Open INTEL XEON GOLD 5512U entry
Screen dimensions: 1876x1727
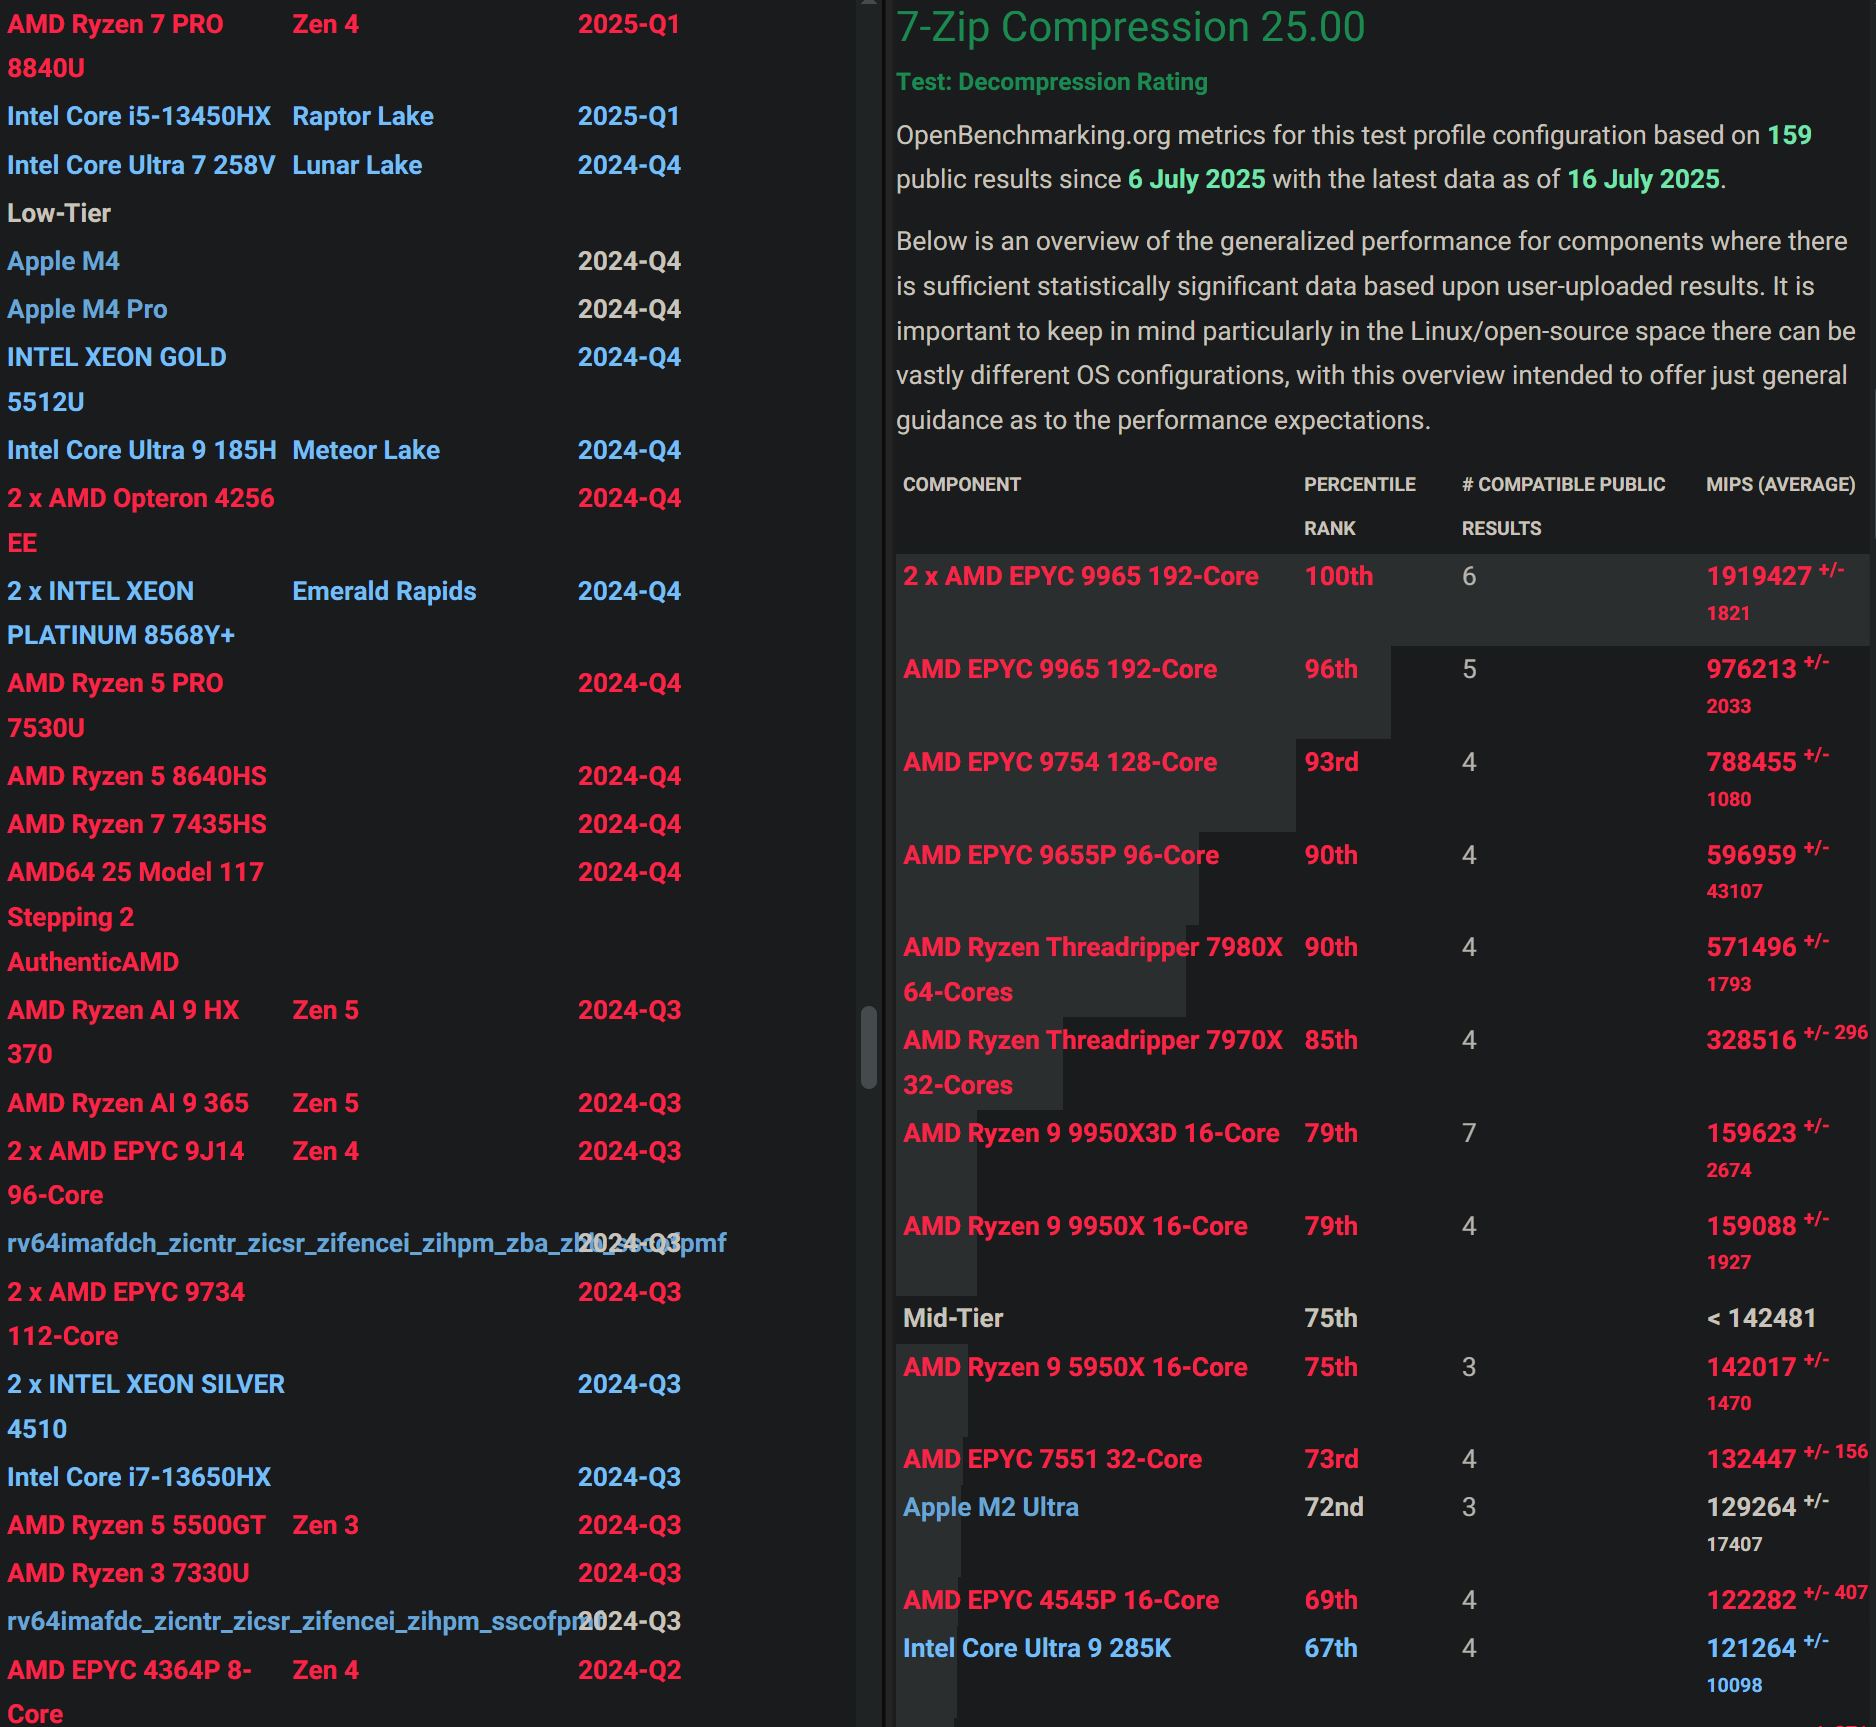coord(117,379)
